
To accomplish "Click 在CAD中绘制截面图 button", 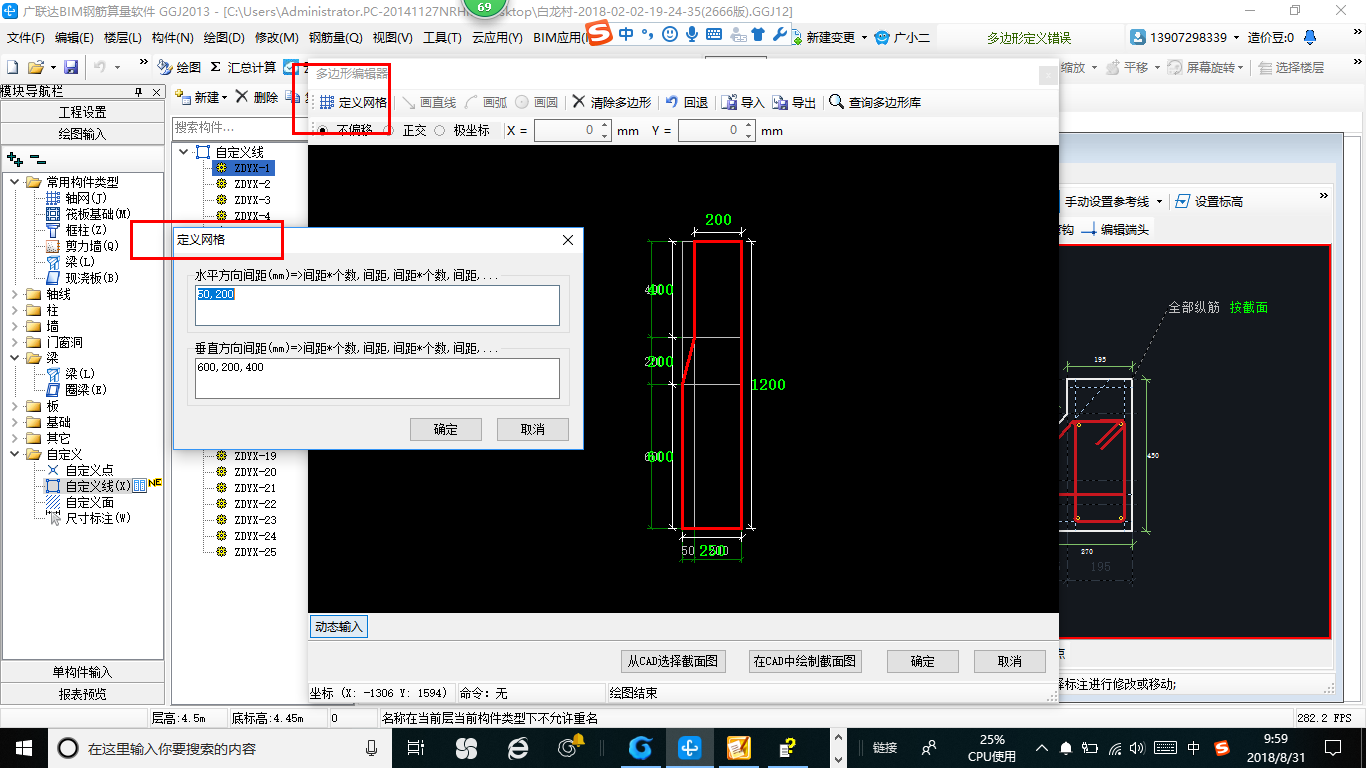I will pos(805,661).
